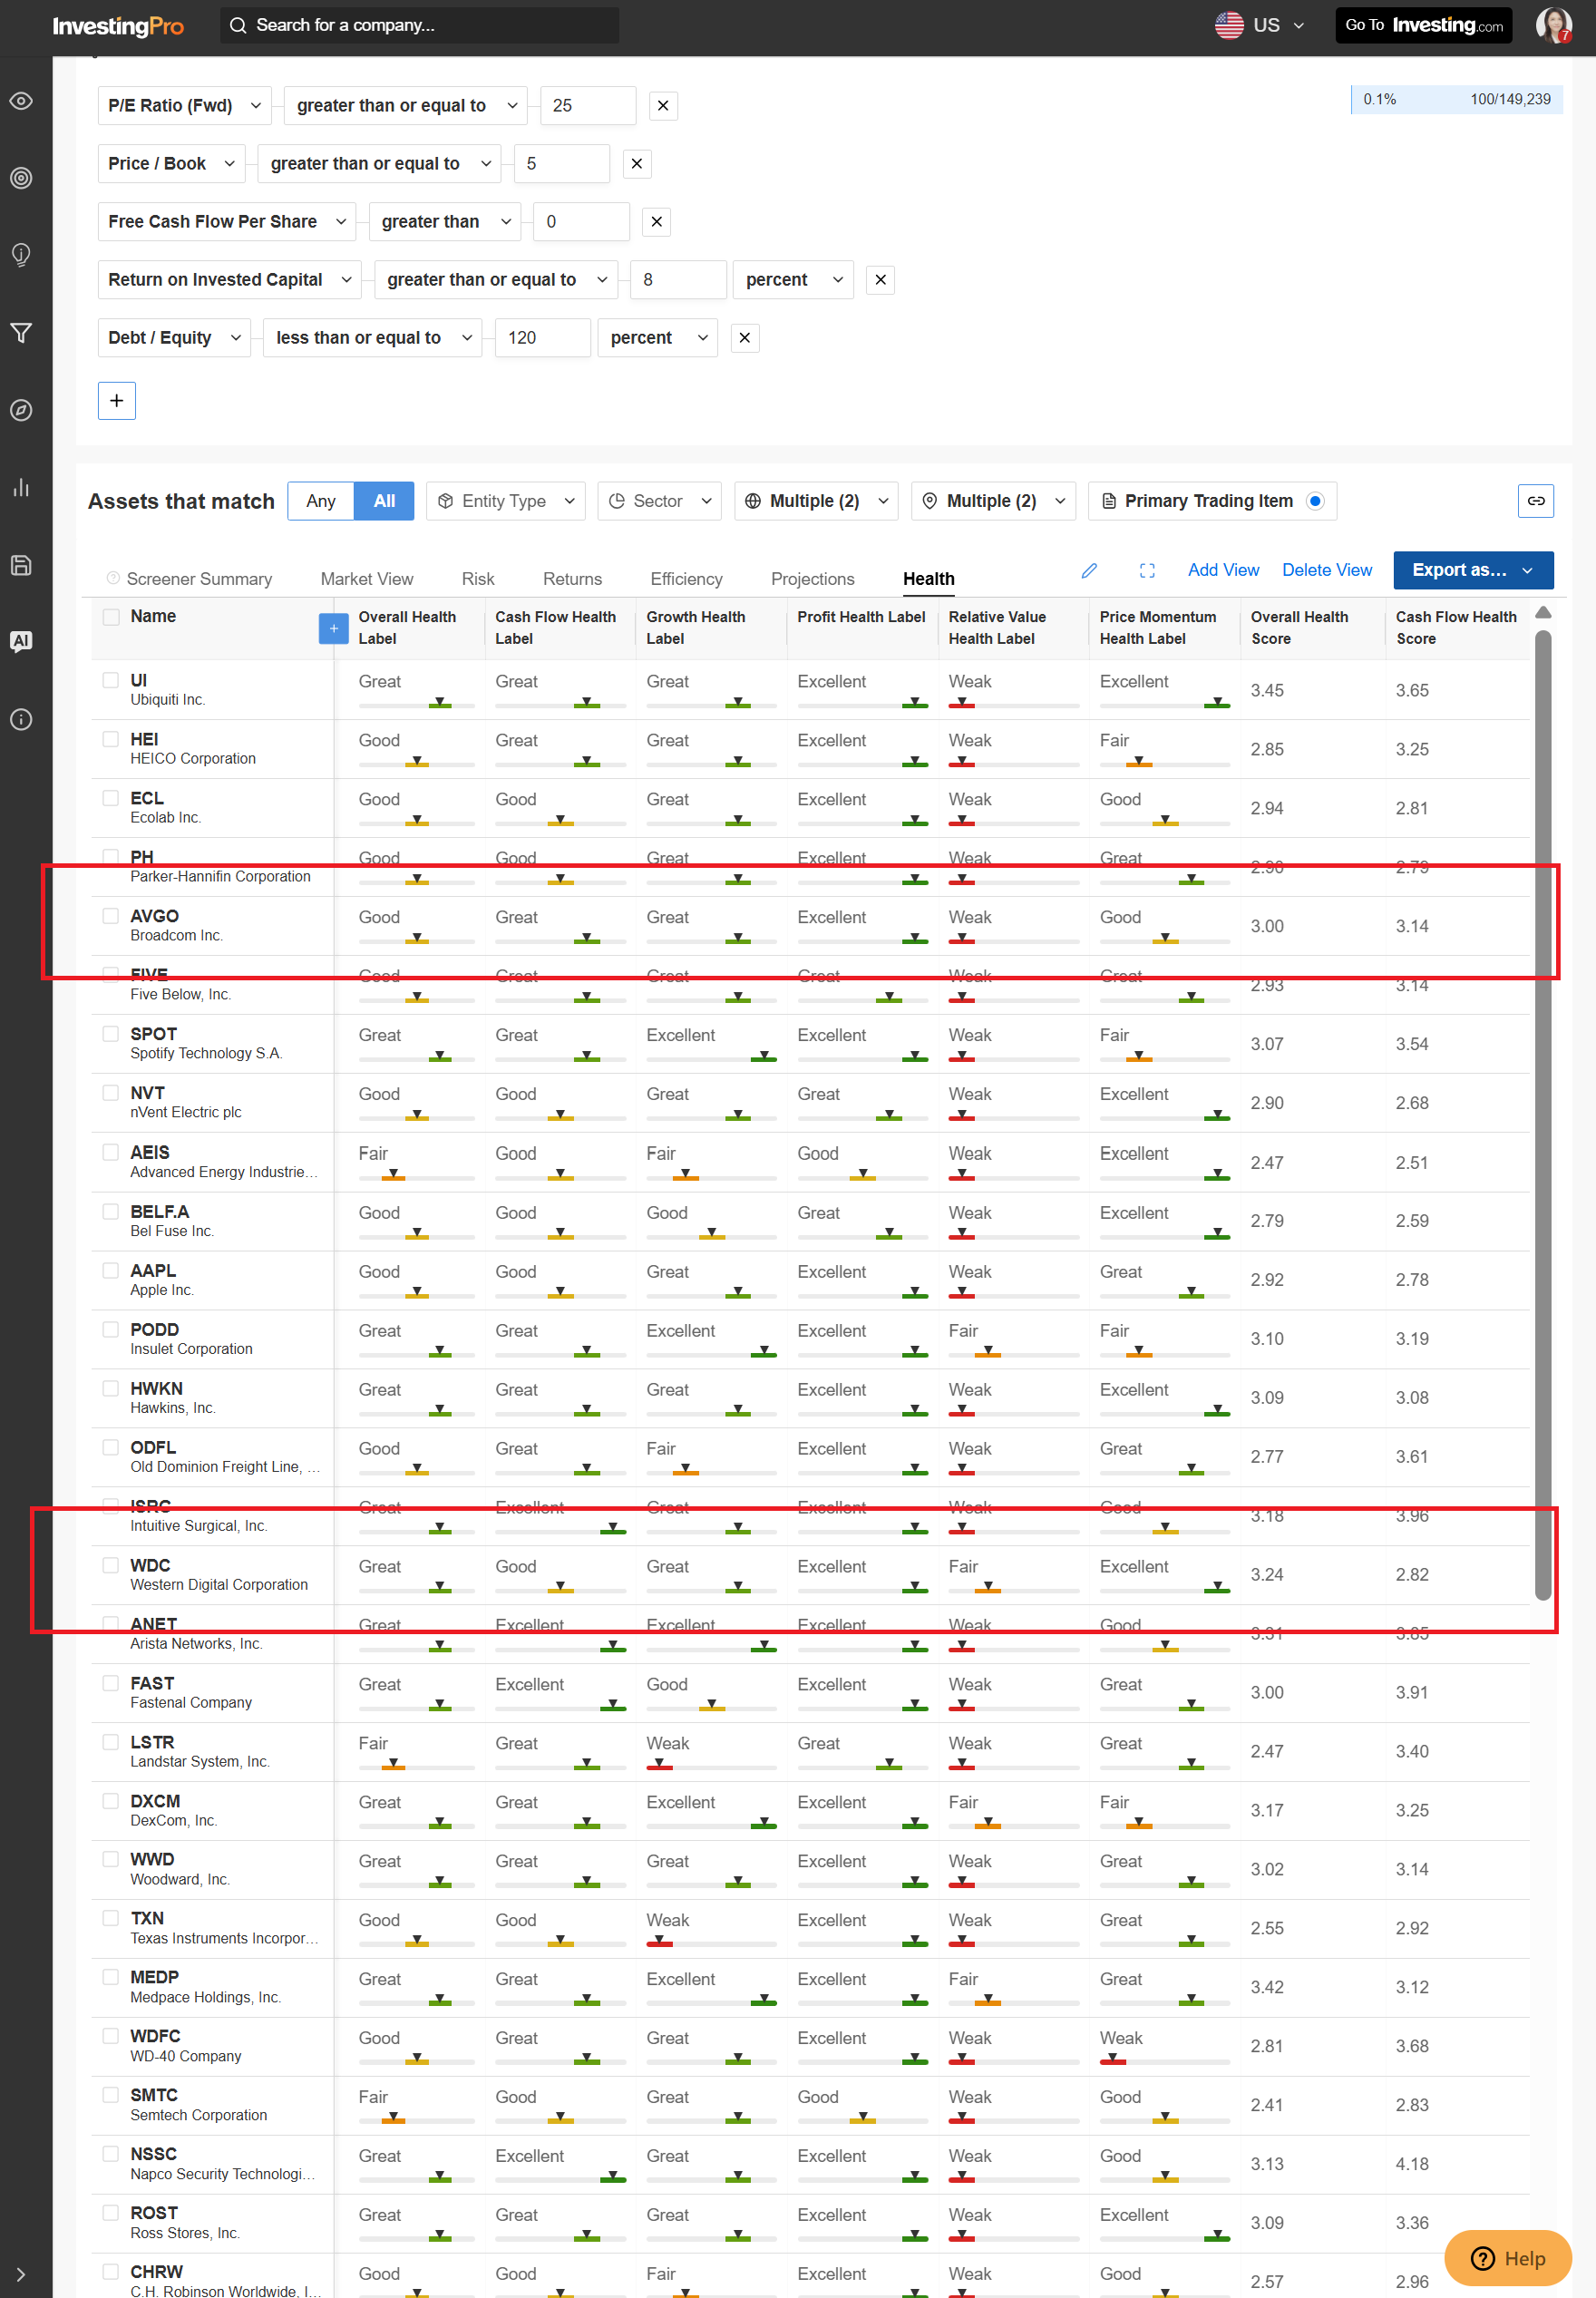Go to Investing.com button
Viewport: 1596px width, 2298px height.
pyautogui.click(x=1423, y=25)
